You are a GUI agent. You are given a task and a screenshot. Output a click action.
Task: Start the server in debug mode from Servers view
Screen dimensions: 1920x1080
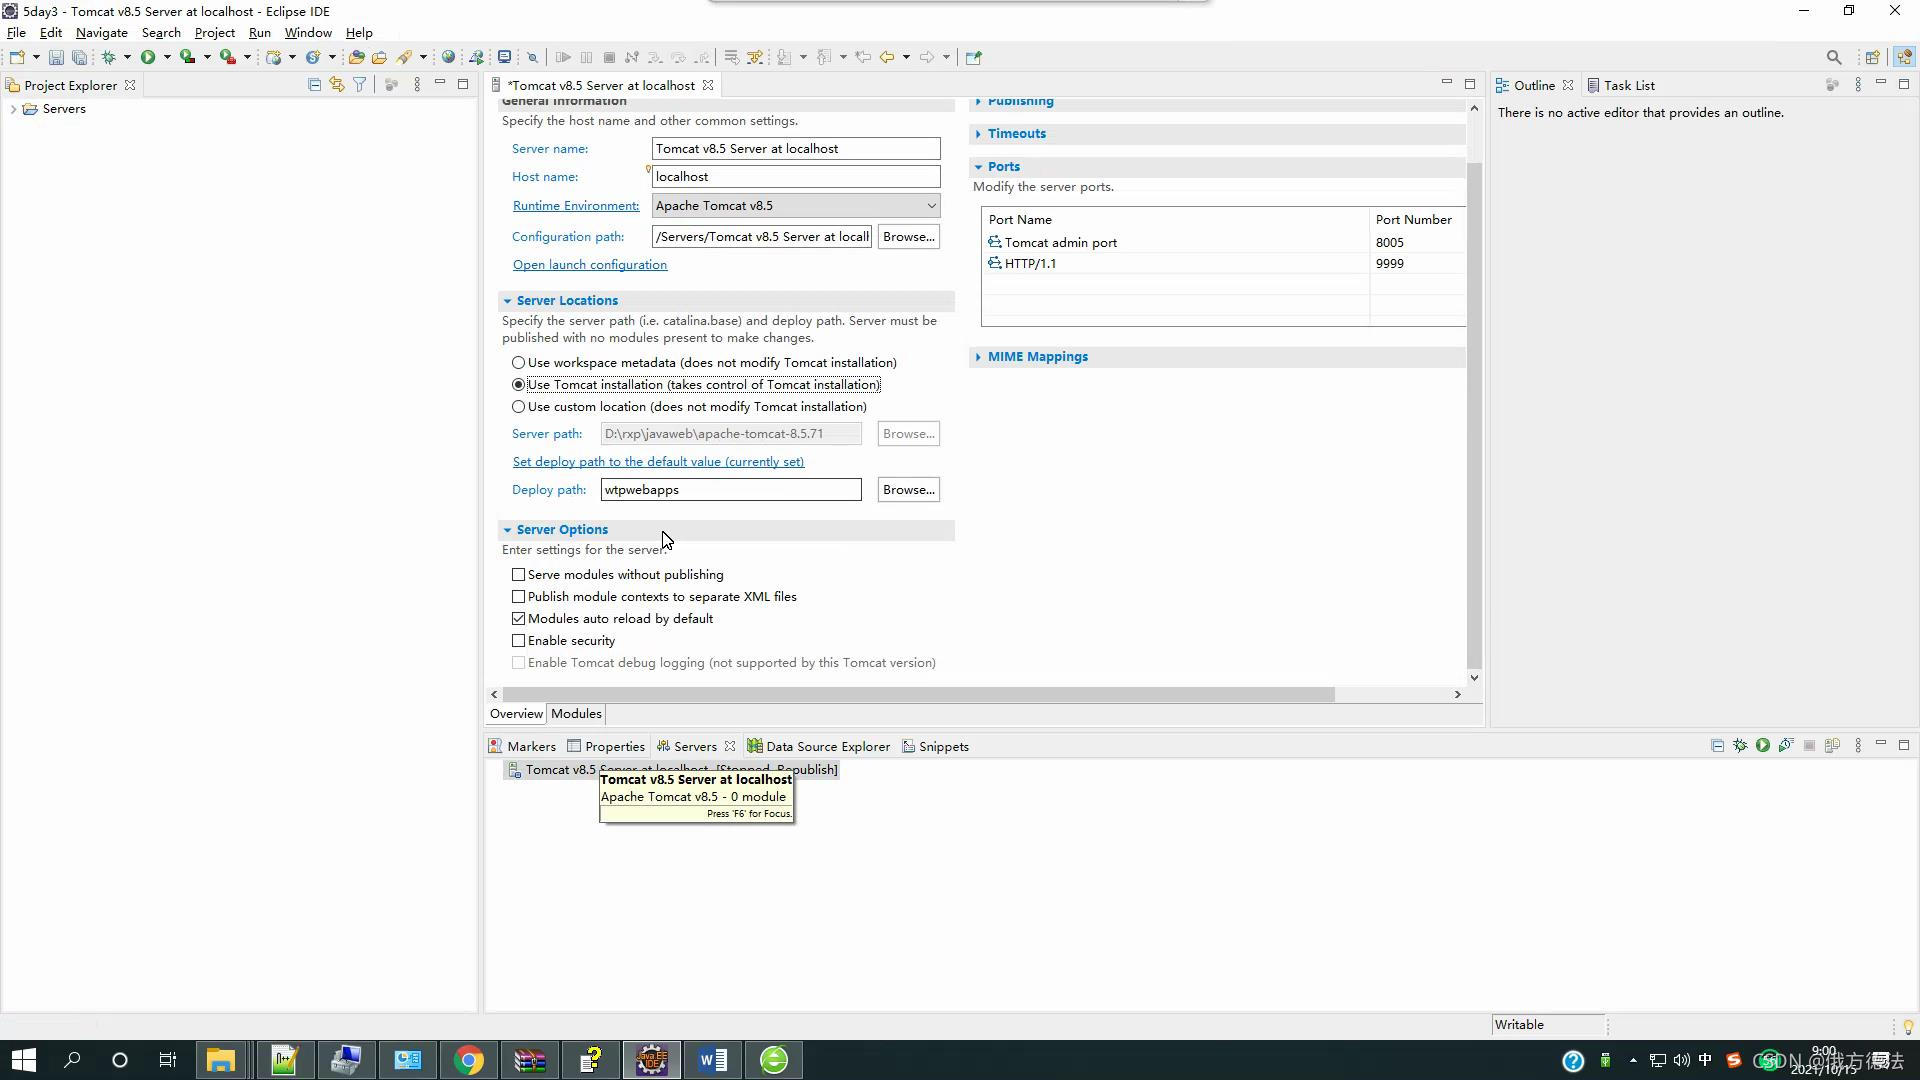click(x=1740, y=746)
